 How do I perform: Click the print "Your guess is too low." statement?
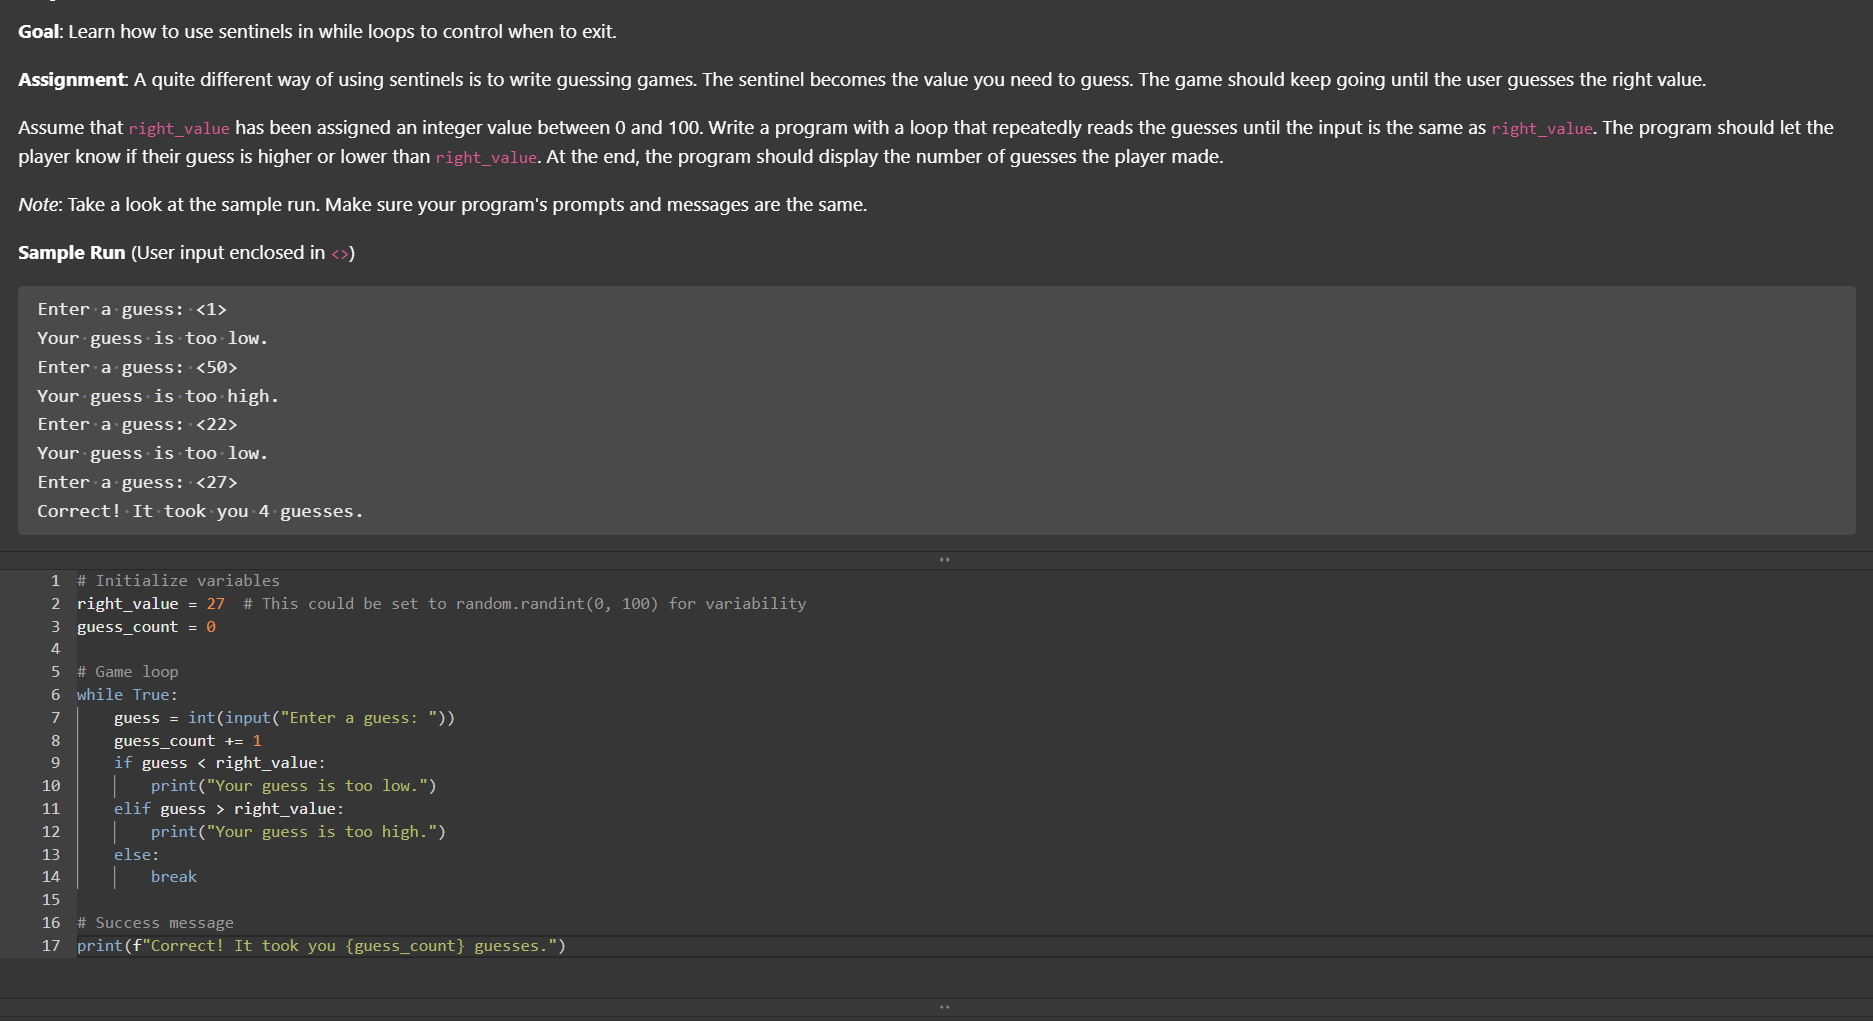[x=293, y=786]
